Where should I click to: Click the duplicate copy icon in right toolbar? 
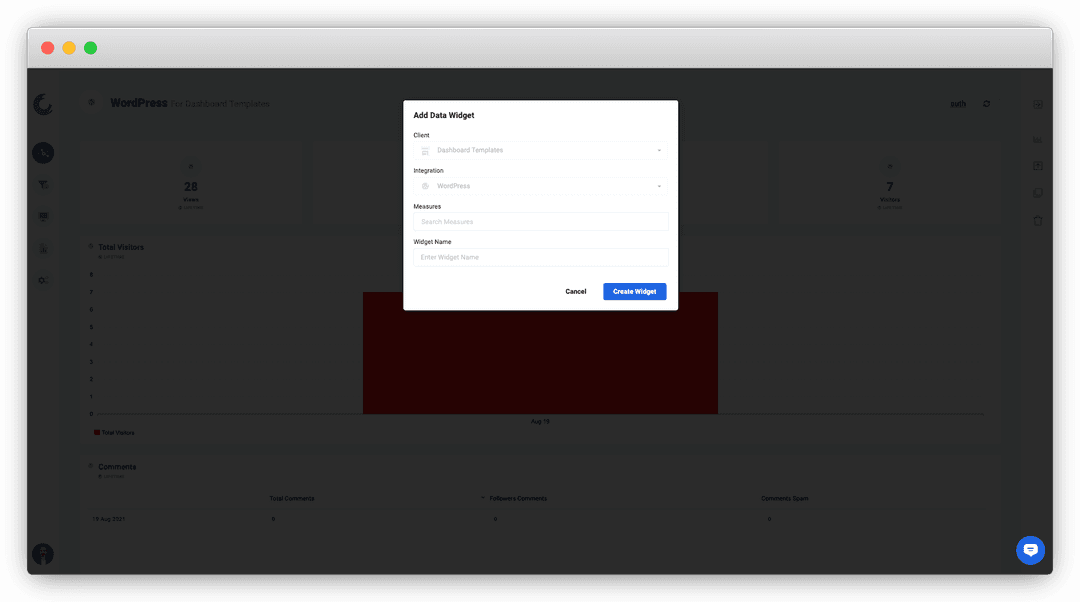click(1038, 193)
